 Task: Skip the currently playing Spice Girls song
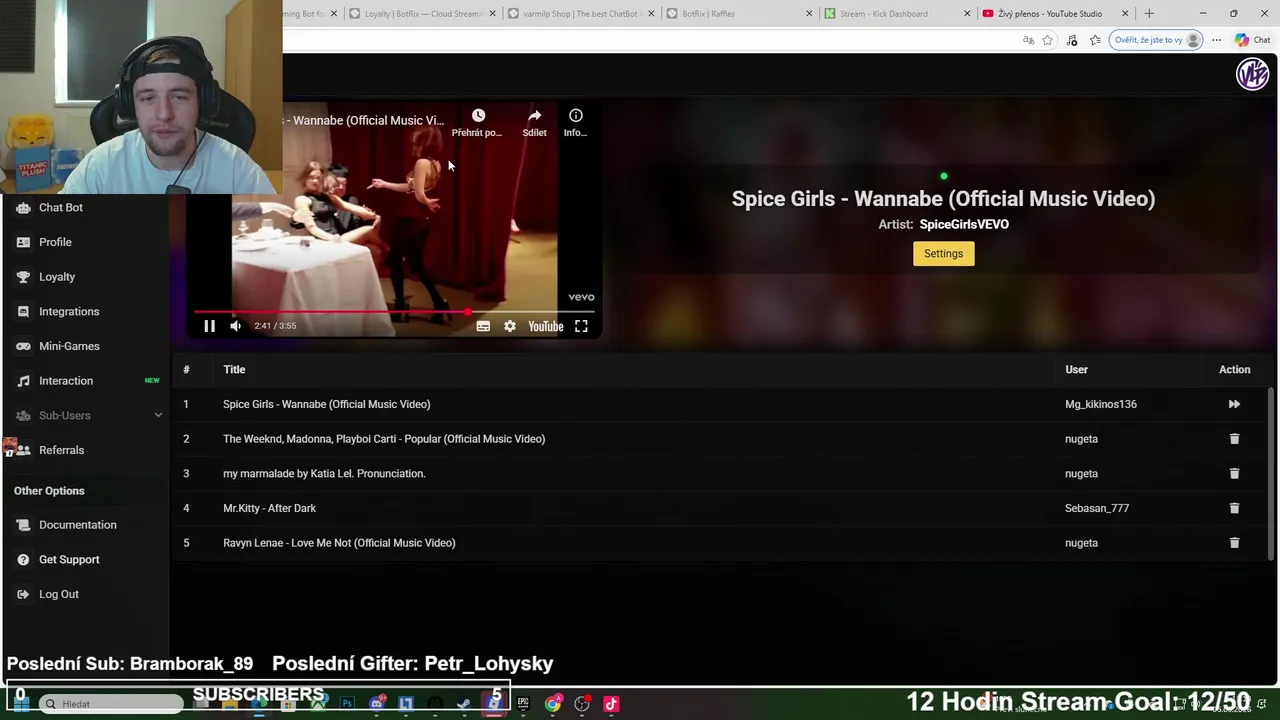1234,404
